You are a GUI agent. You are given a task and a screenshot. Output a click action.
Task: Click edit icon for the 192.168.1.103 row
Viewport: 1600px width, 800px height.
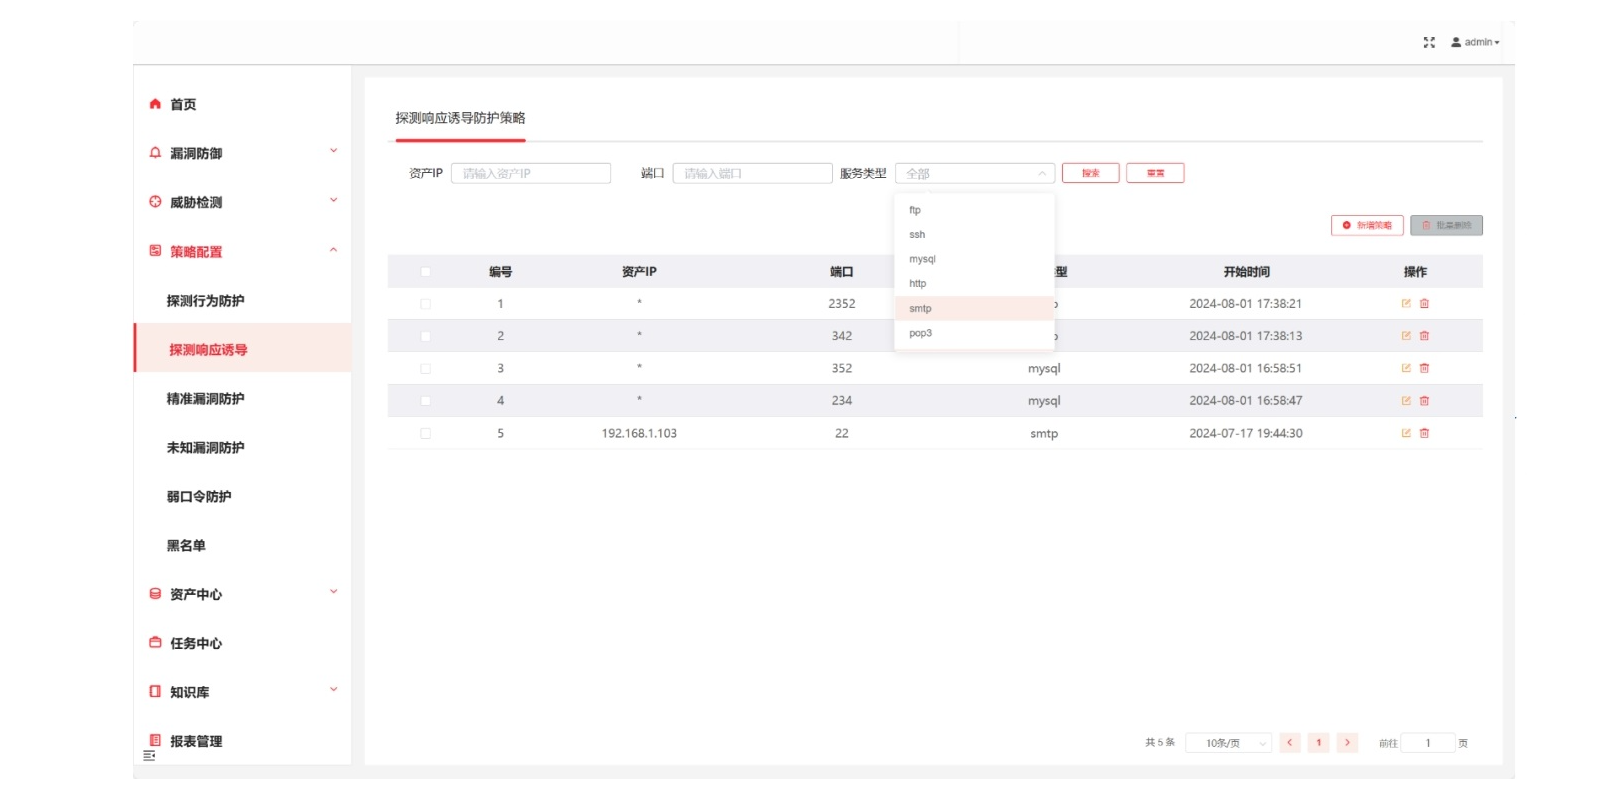(x=1406, y=433)
